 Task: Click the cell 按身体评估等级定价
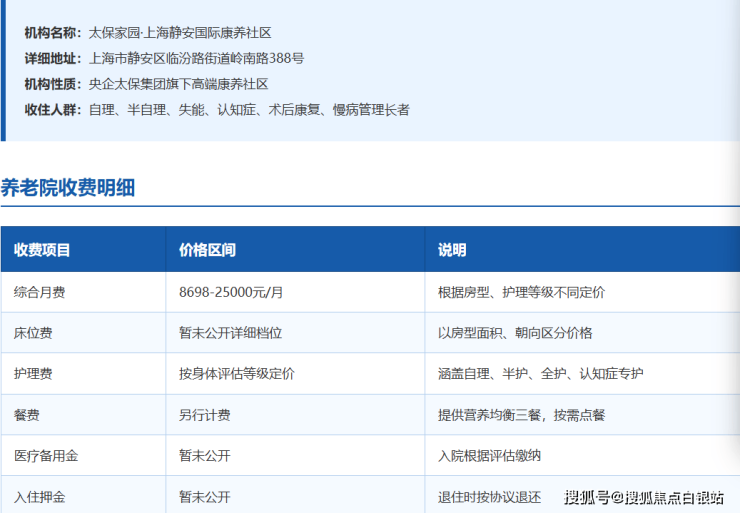click(237, 373)
